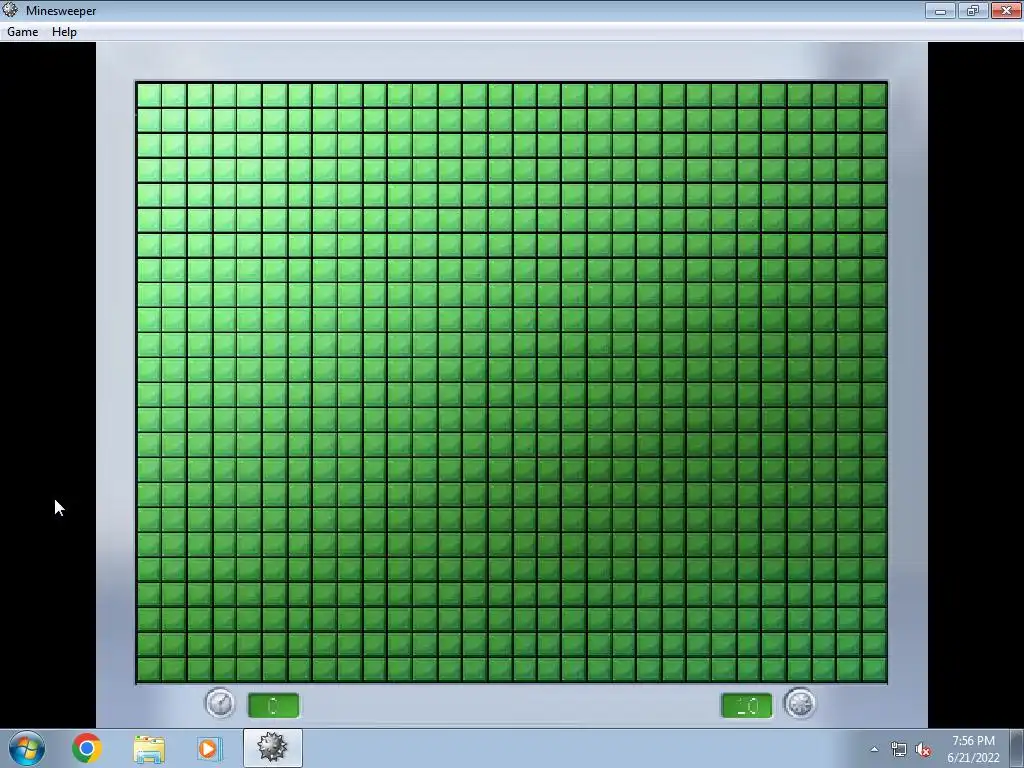1024x768 pixels.
Task: Open File Explorer from the taskbar
Action: 149,749
